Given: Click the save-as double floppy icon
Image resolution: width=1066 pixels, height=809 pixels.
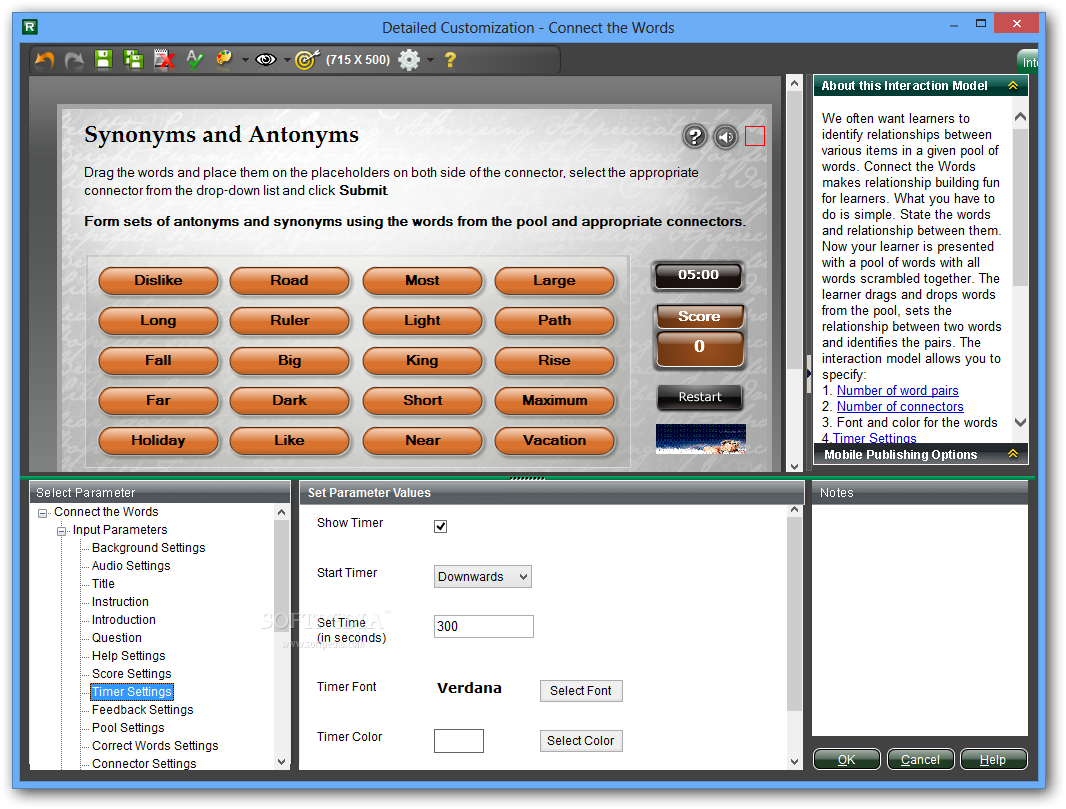Looking at the screenshot, I should point(133,59).
